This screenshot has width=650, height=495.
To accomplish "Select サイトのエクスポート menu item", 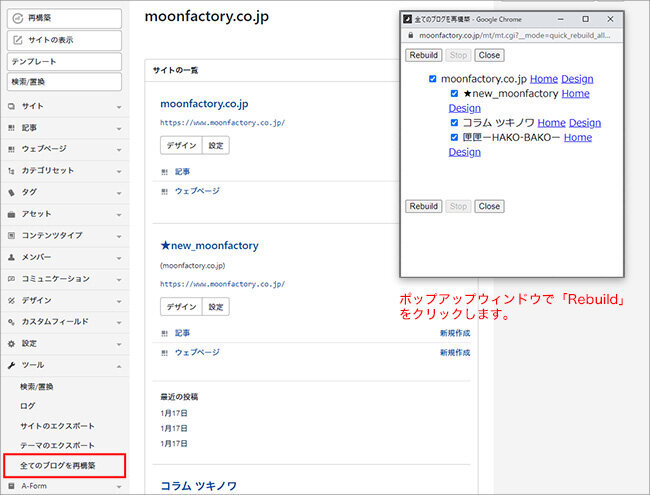I will tap(57, 426).
